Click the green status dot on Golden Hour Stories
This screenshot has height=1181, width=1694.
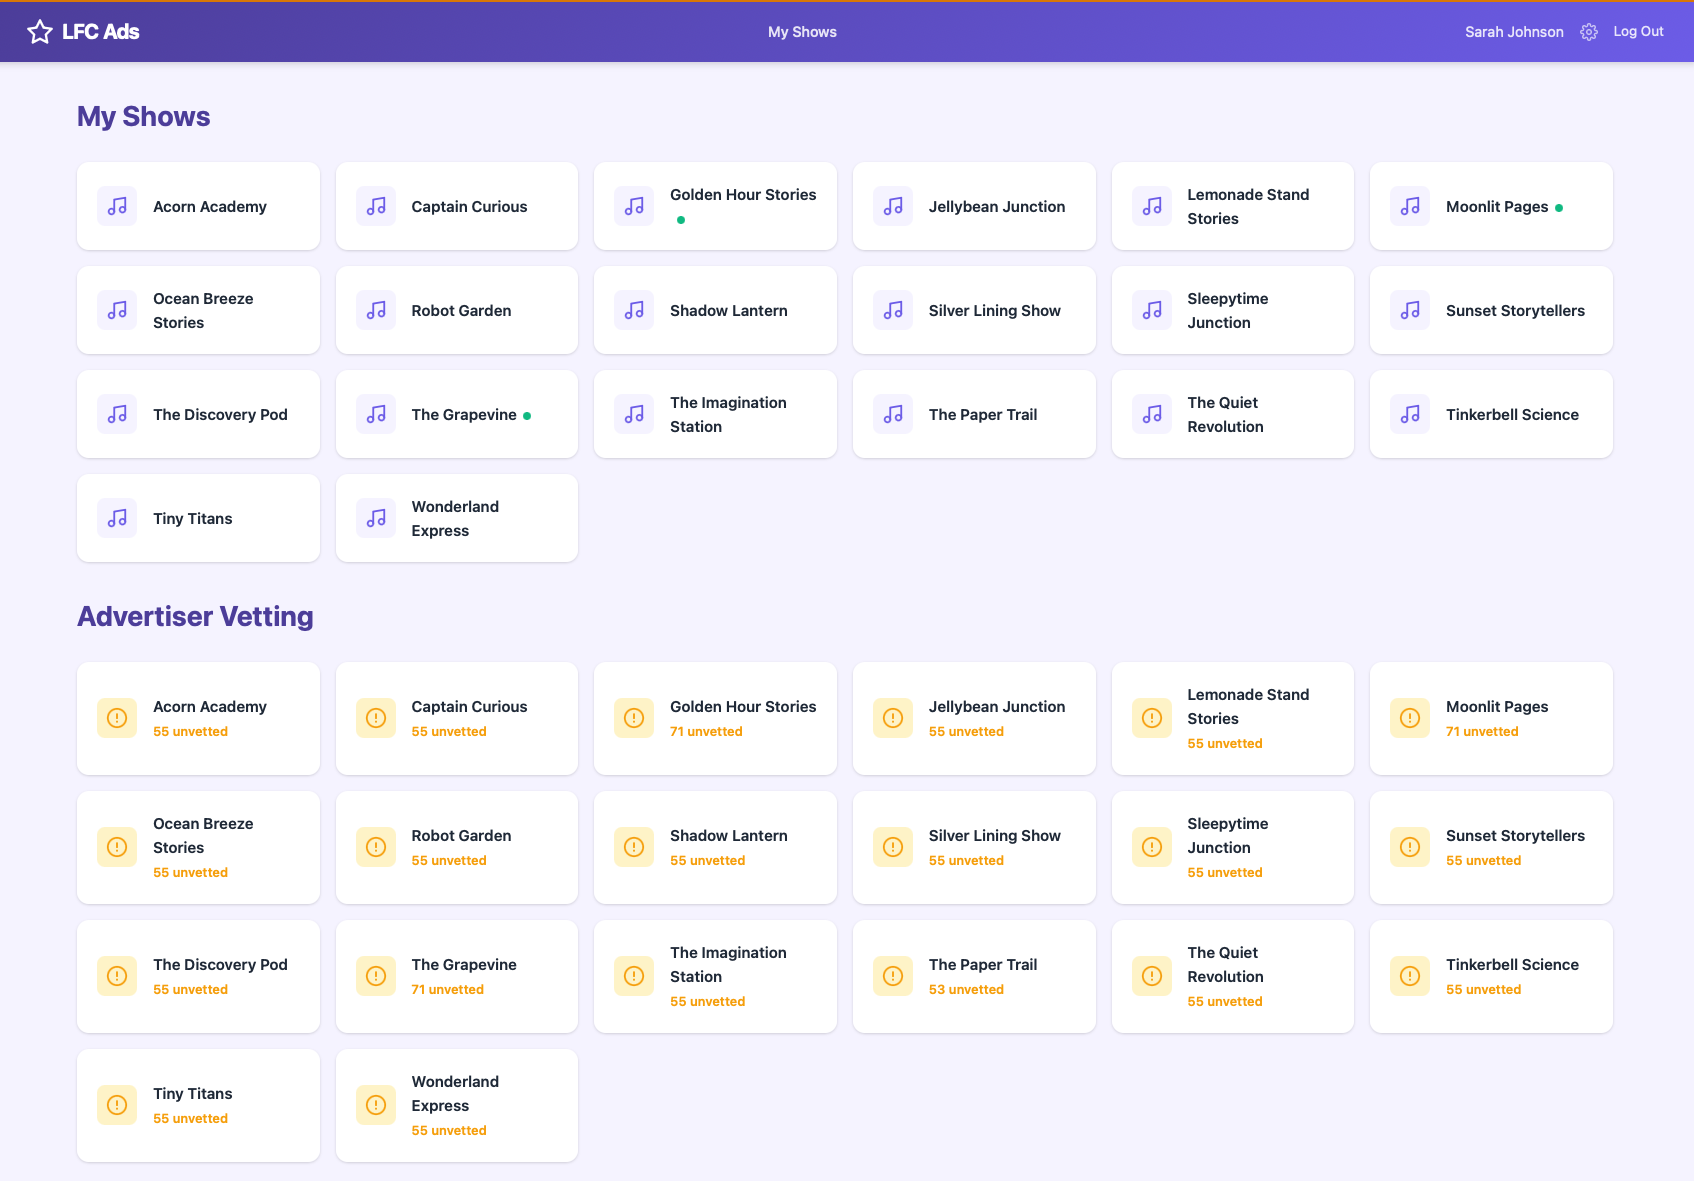point(681,219)
